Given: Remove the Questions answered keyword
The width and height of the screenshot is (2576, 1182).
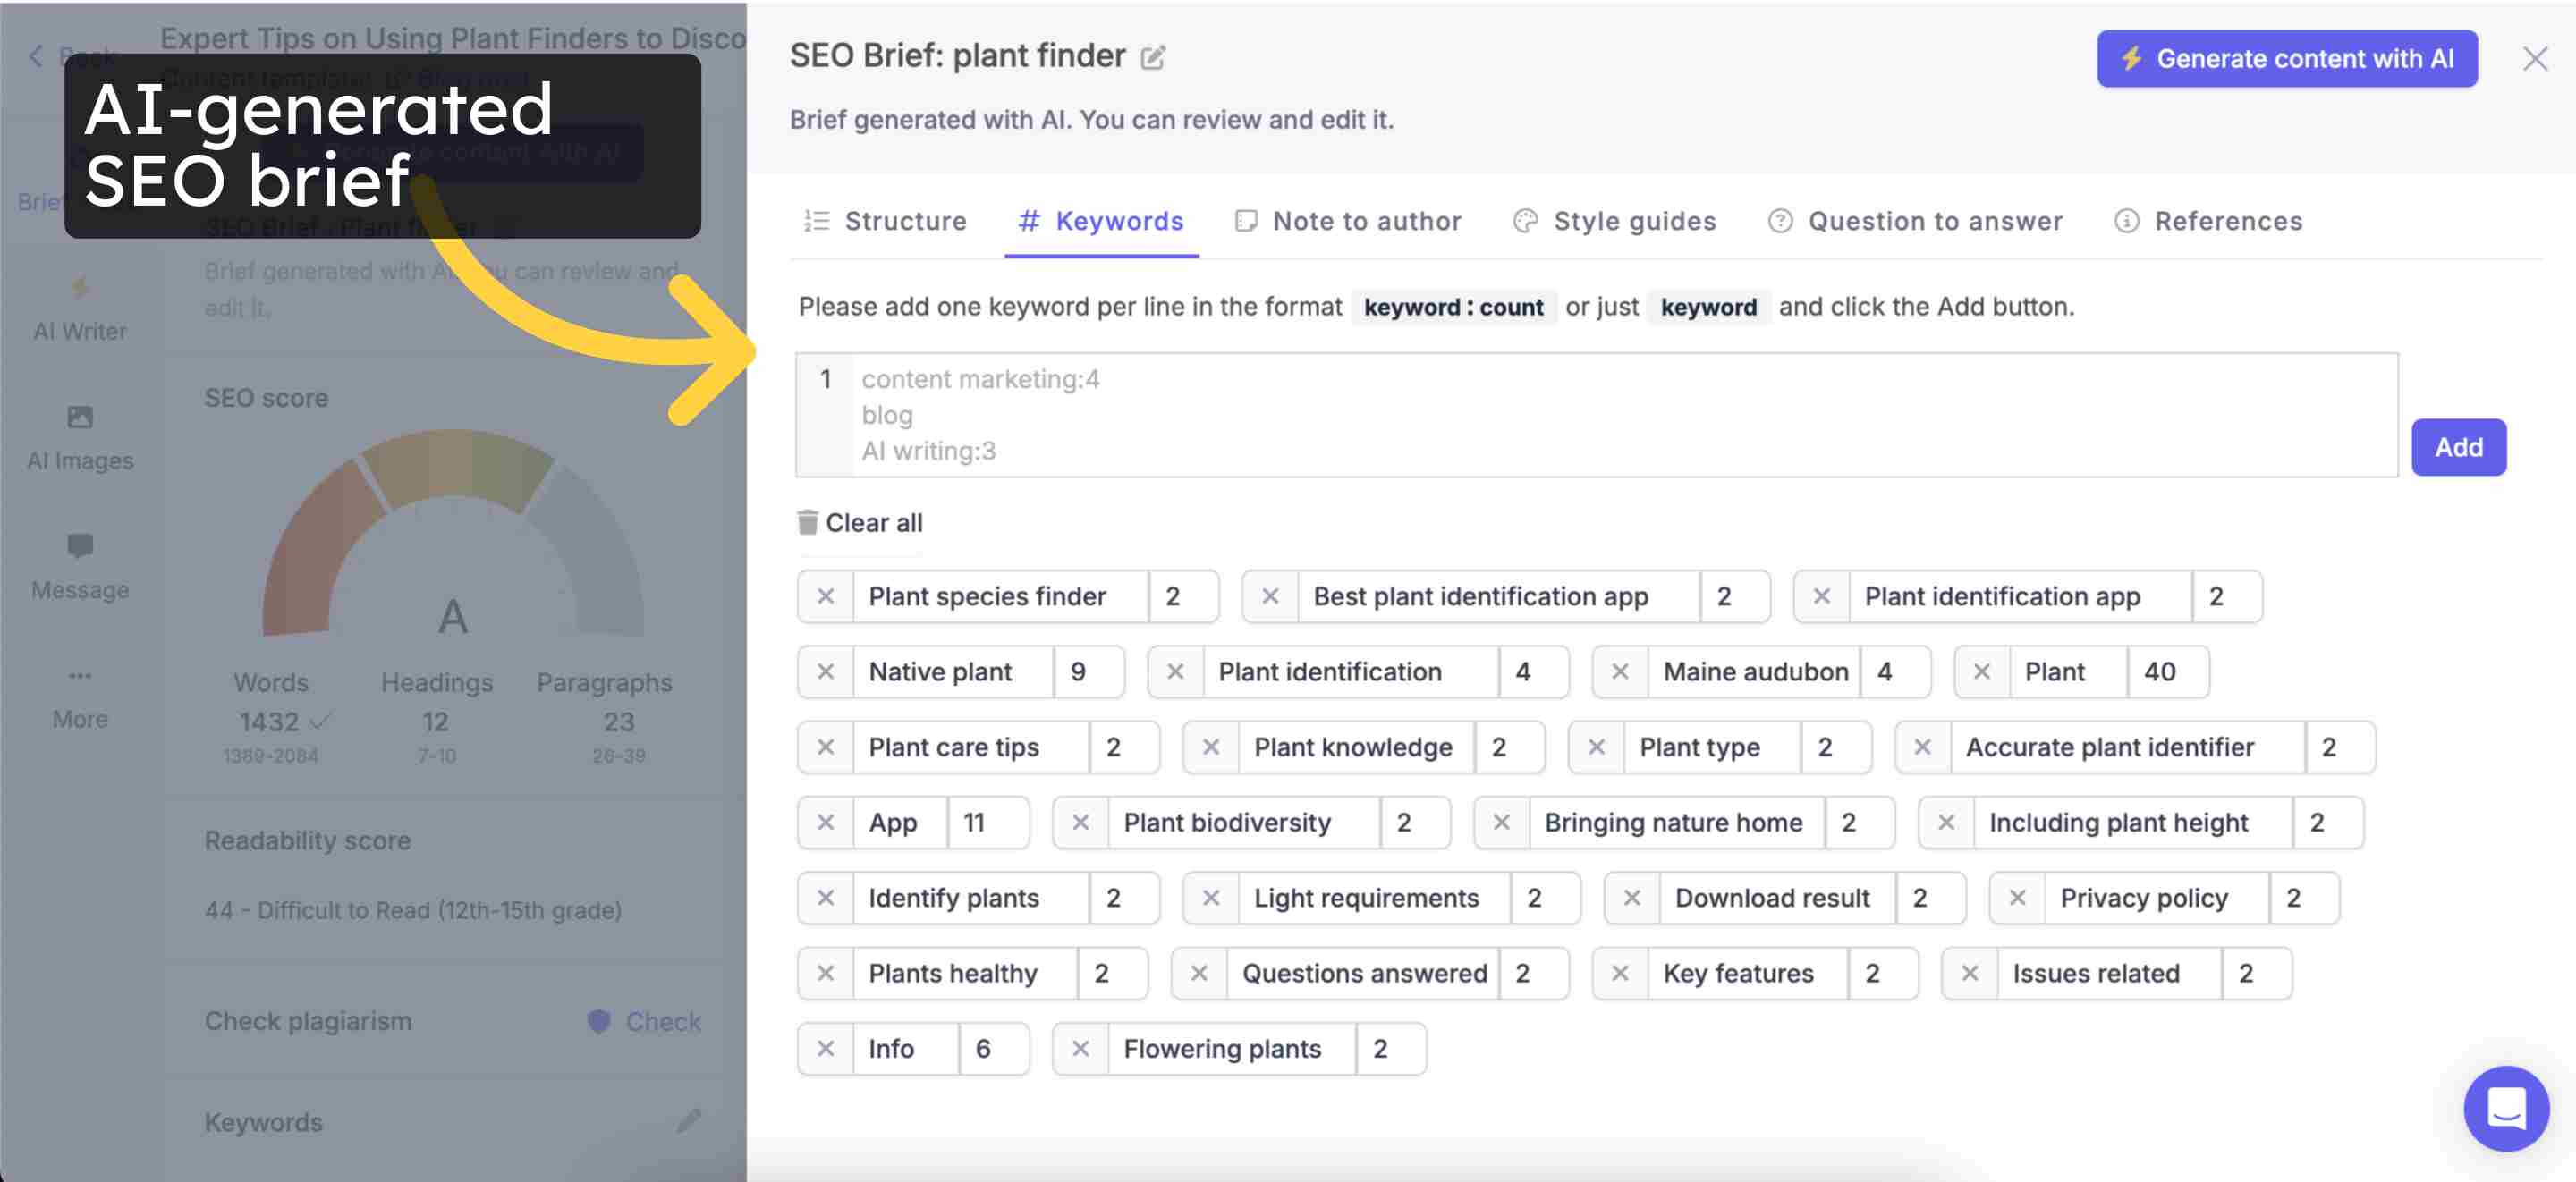Looking at the screenshot, I should pyautogui.click(x=1199, y=974).
